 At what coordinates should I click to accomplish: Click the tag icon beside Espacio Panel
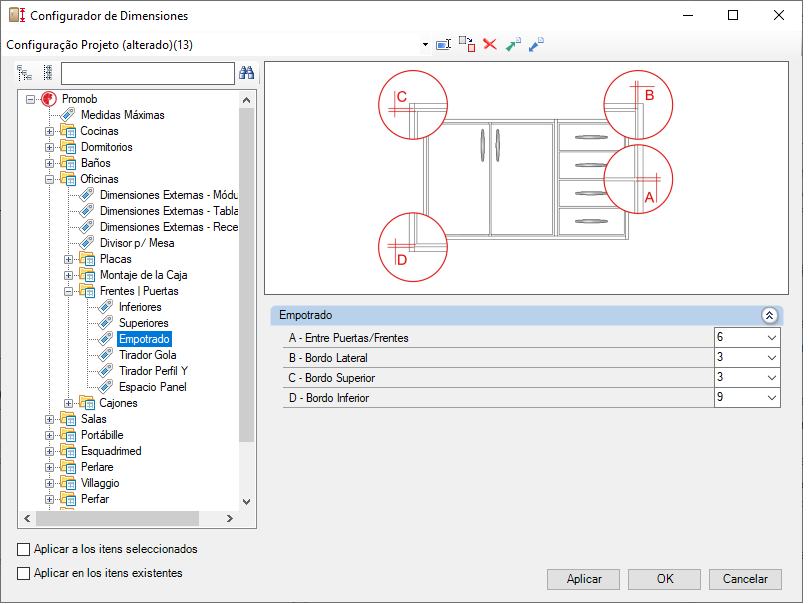tap(106, 387)
